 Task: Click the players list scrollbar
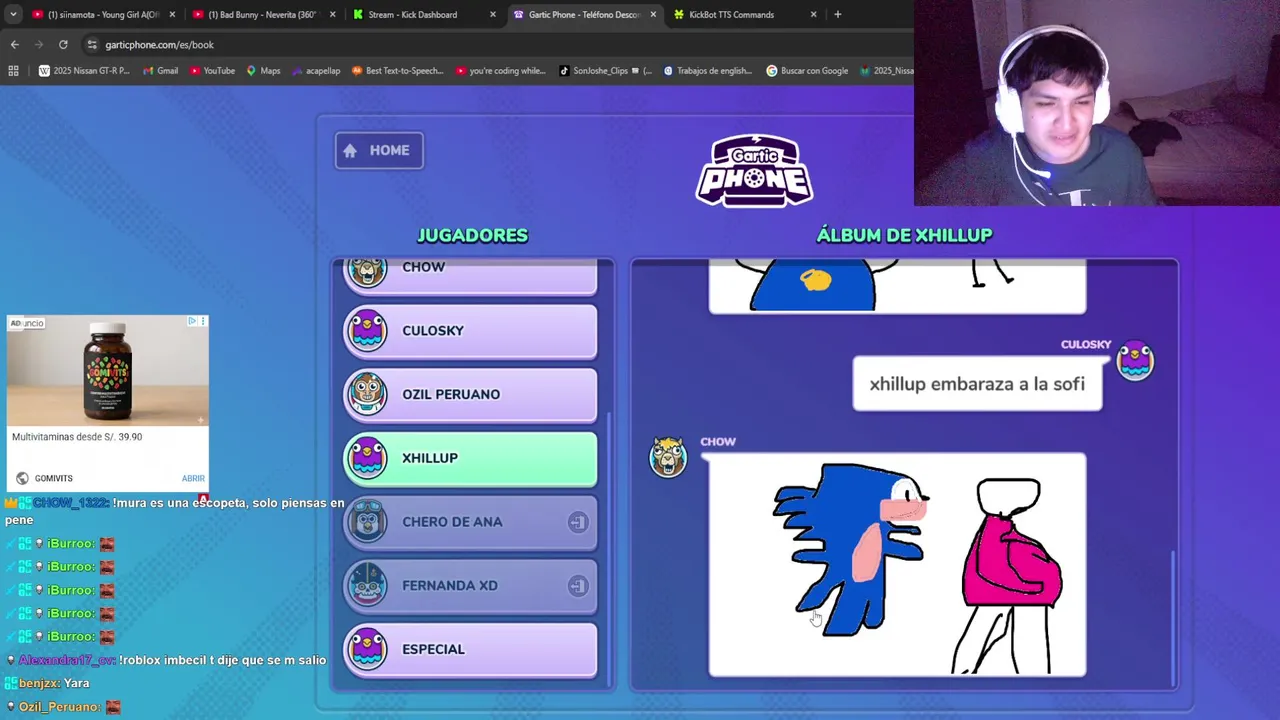click(609, 550)
